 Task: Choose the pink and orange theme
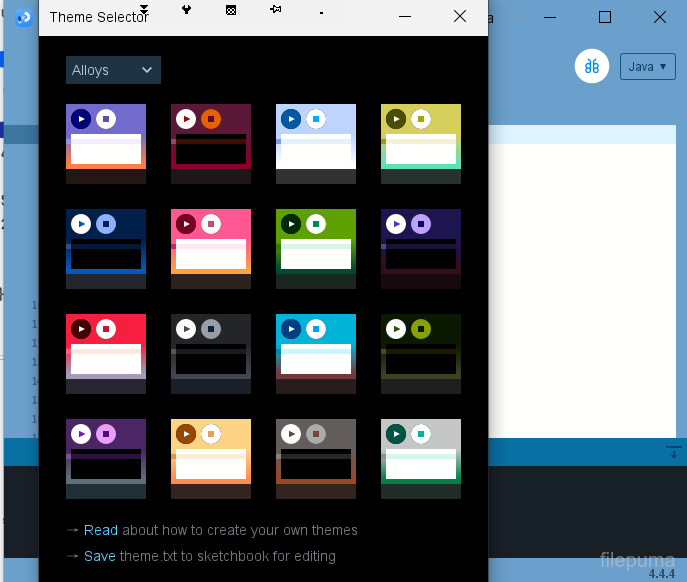(x=211, y=249)
